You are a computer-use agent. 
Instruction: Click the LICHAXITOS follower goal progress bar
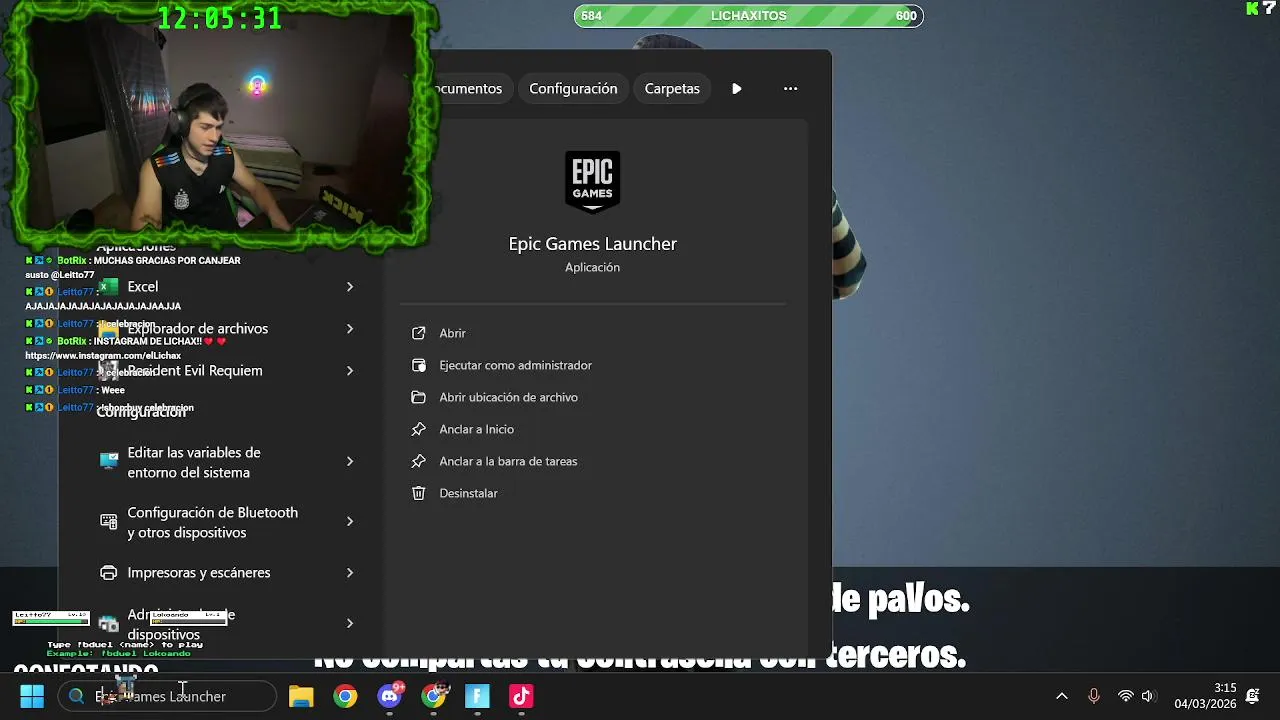(x=748, y=16)
